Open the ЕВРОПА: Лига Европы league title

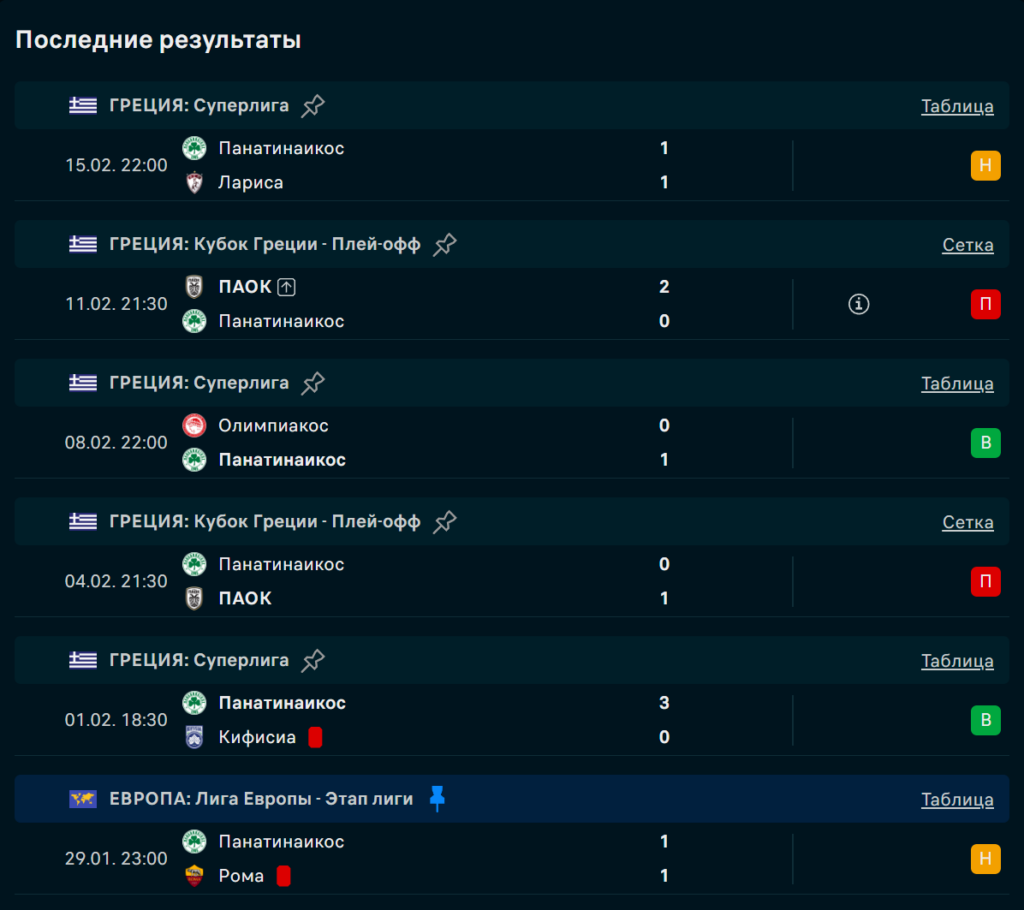point(261,799)
